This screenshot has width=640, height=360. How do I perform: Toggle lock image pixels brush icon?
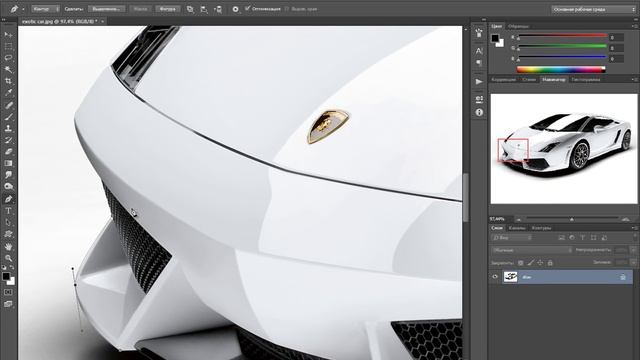[531, 263]
